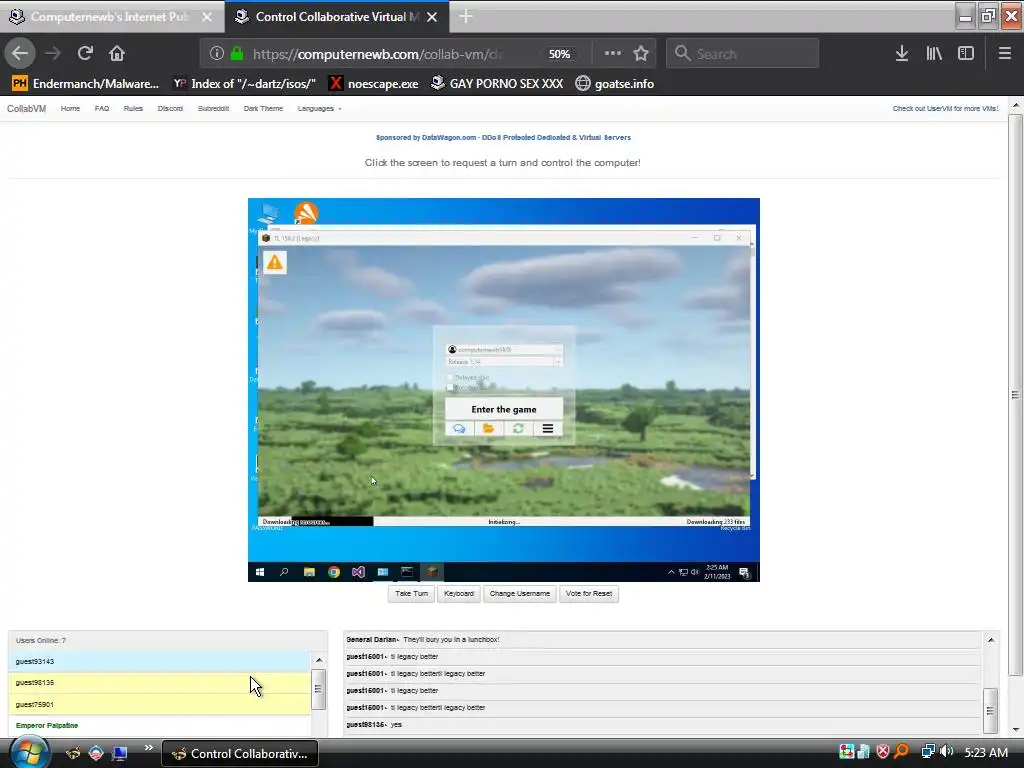Screen dimensions: 1024x768
Task: Click the chat bubbles icon below Enter the game
Action: pyautogui.click(x=459, y=428)
